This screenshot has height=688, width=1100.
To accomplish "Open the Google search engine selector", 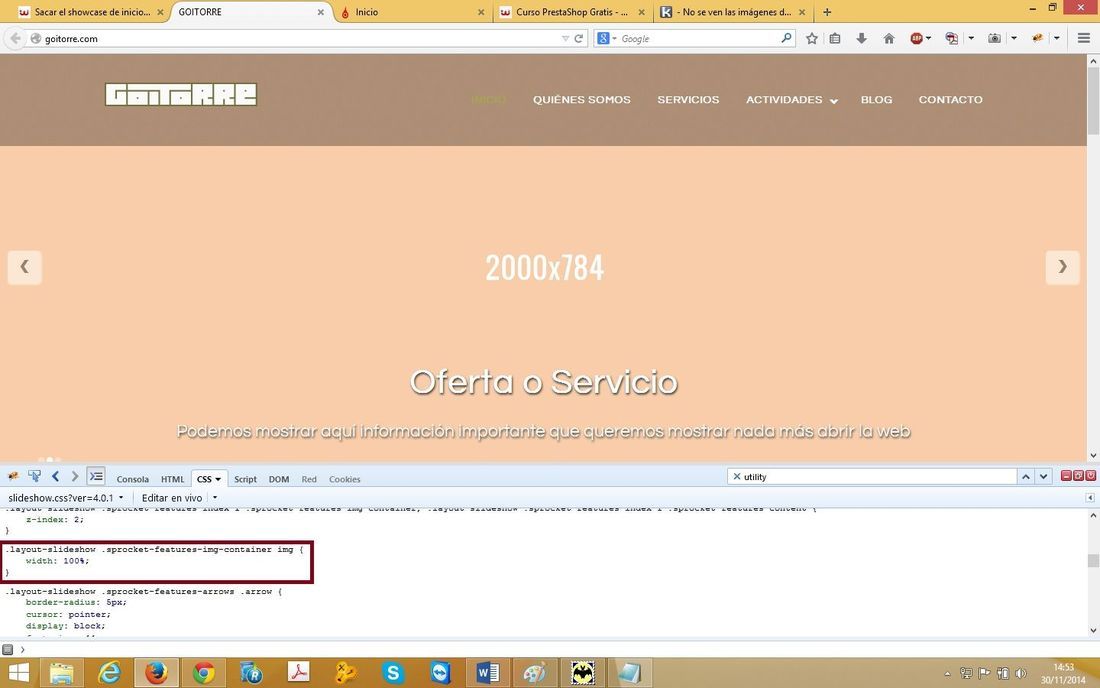I will click(606, 39).
